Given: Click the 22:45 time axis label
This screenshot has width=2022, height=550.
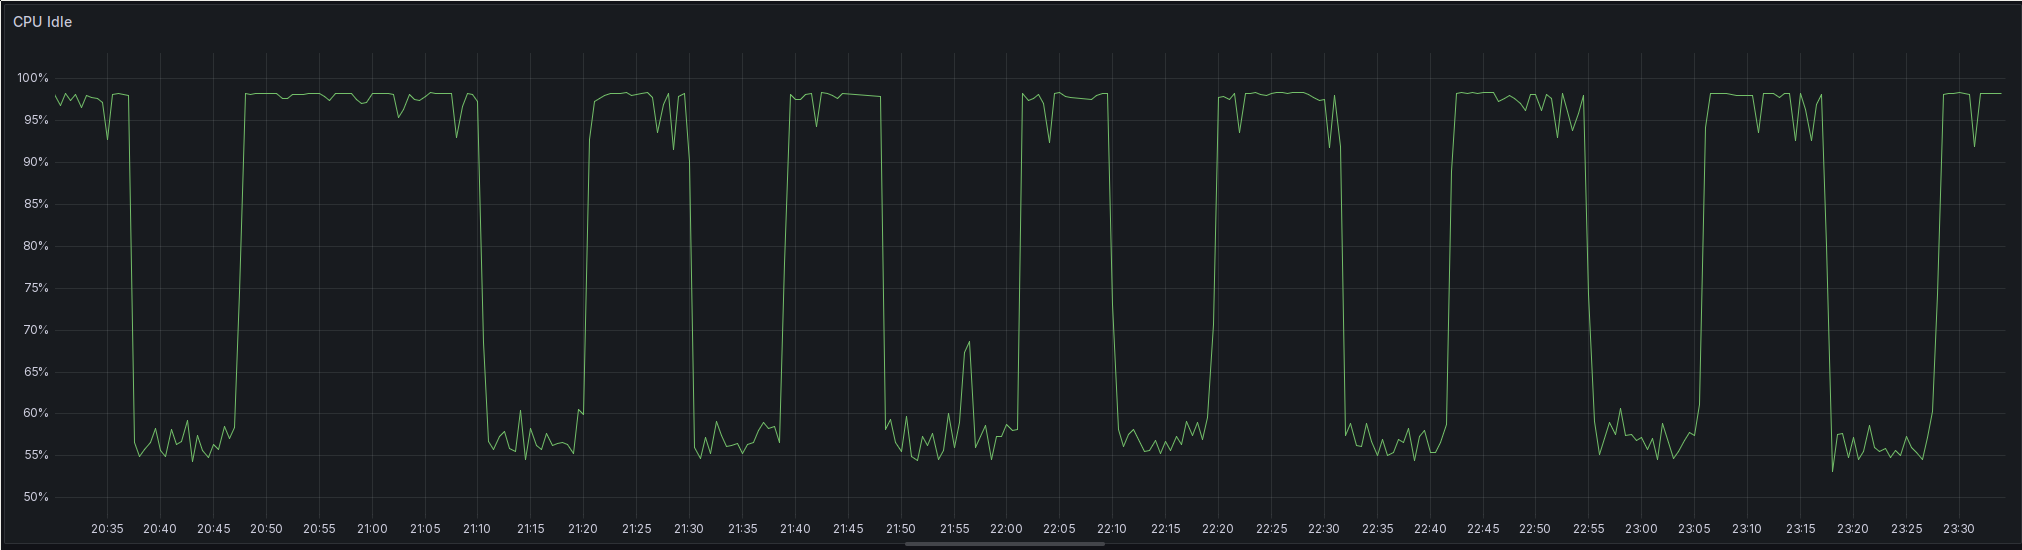Looking at the screenshot, I should click(1483, 529).
